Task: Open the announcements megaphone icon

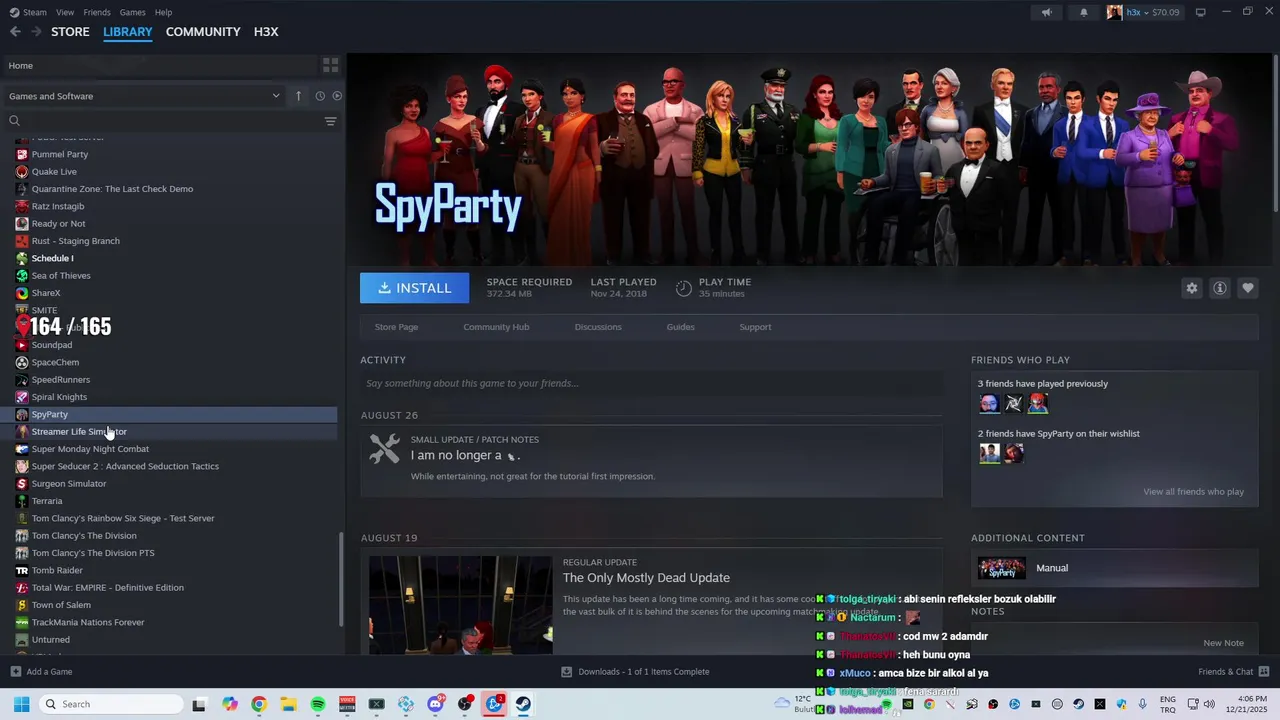Action: click(x=1046, y=12)
